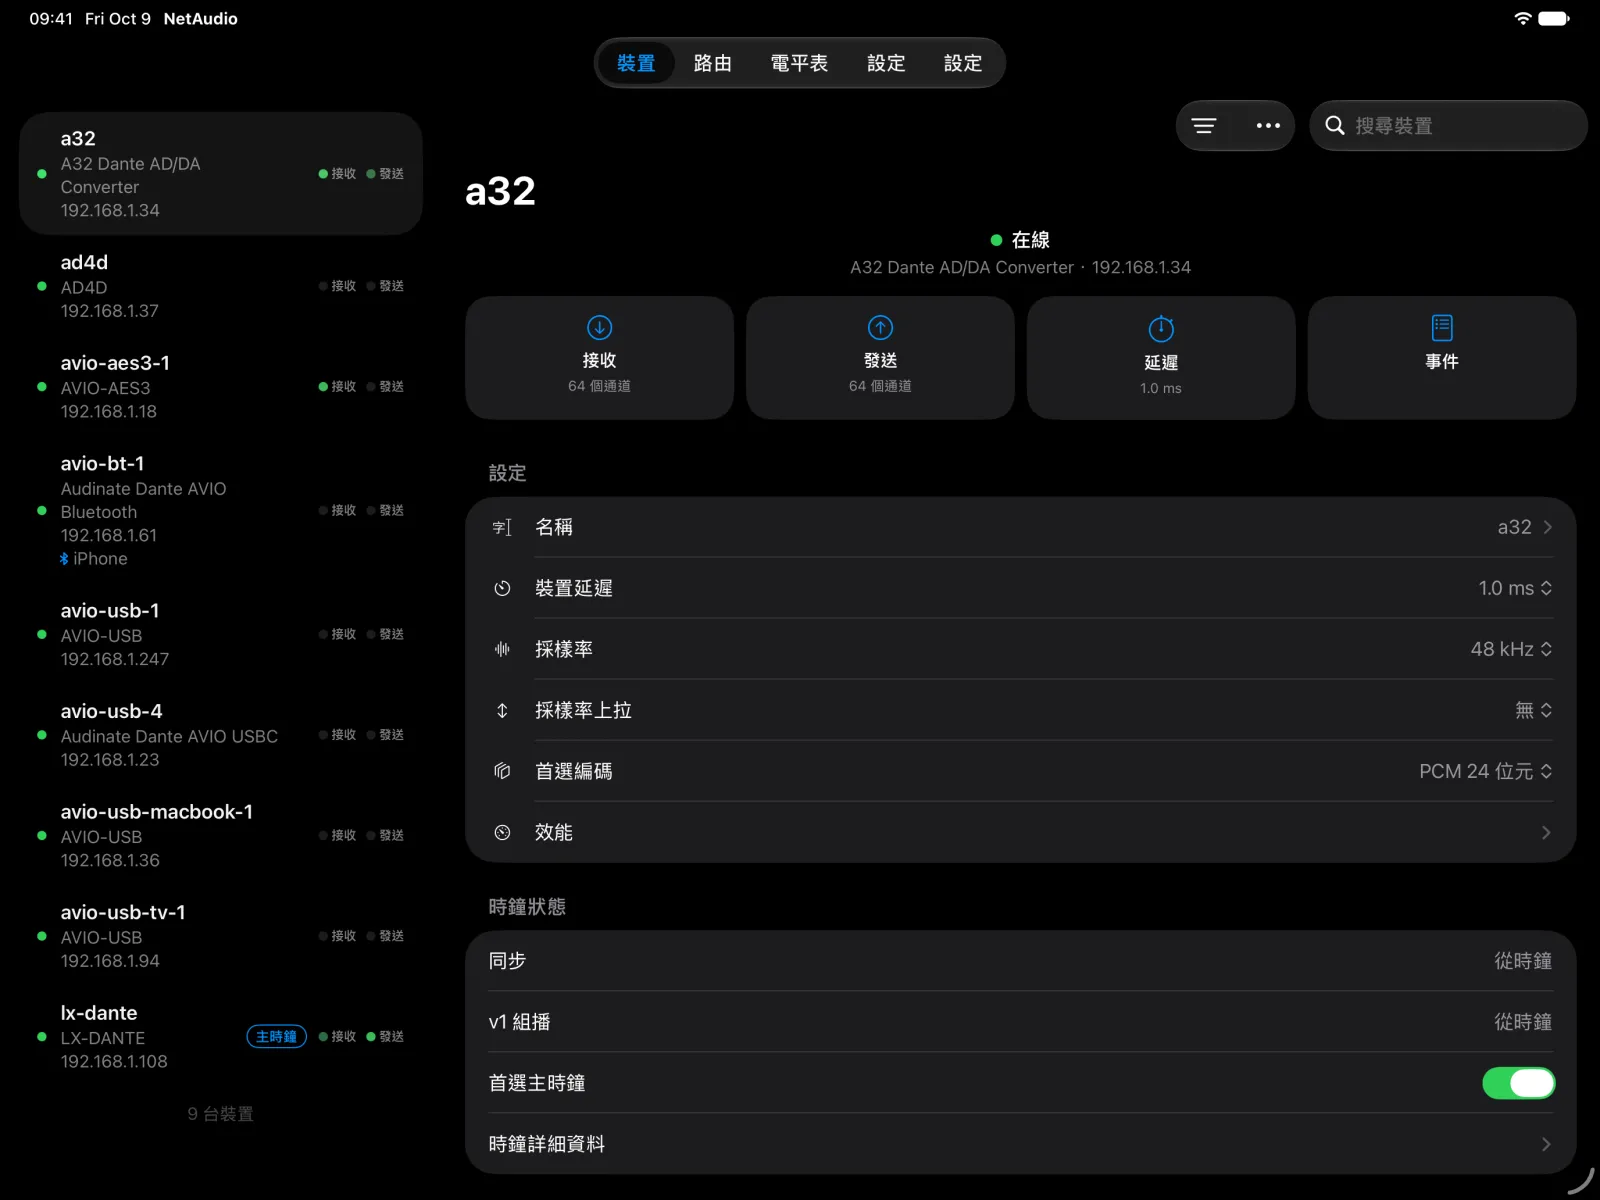Click the A32 Dante AD/DA Converter subtitle
1600x1200 pixels.
point(962,268)
